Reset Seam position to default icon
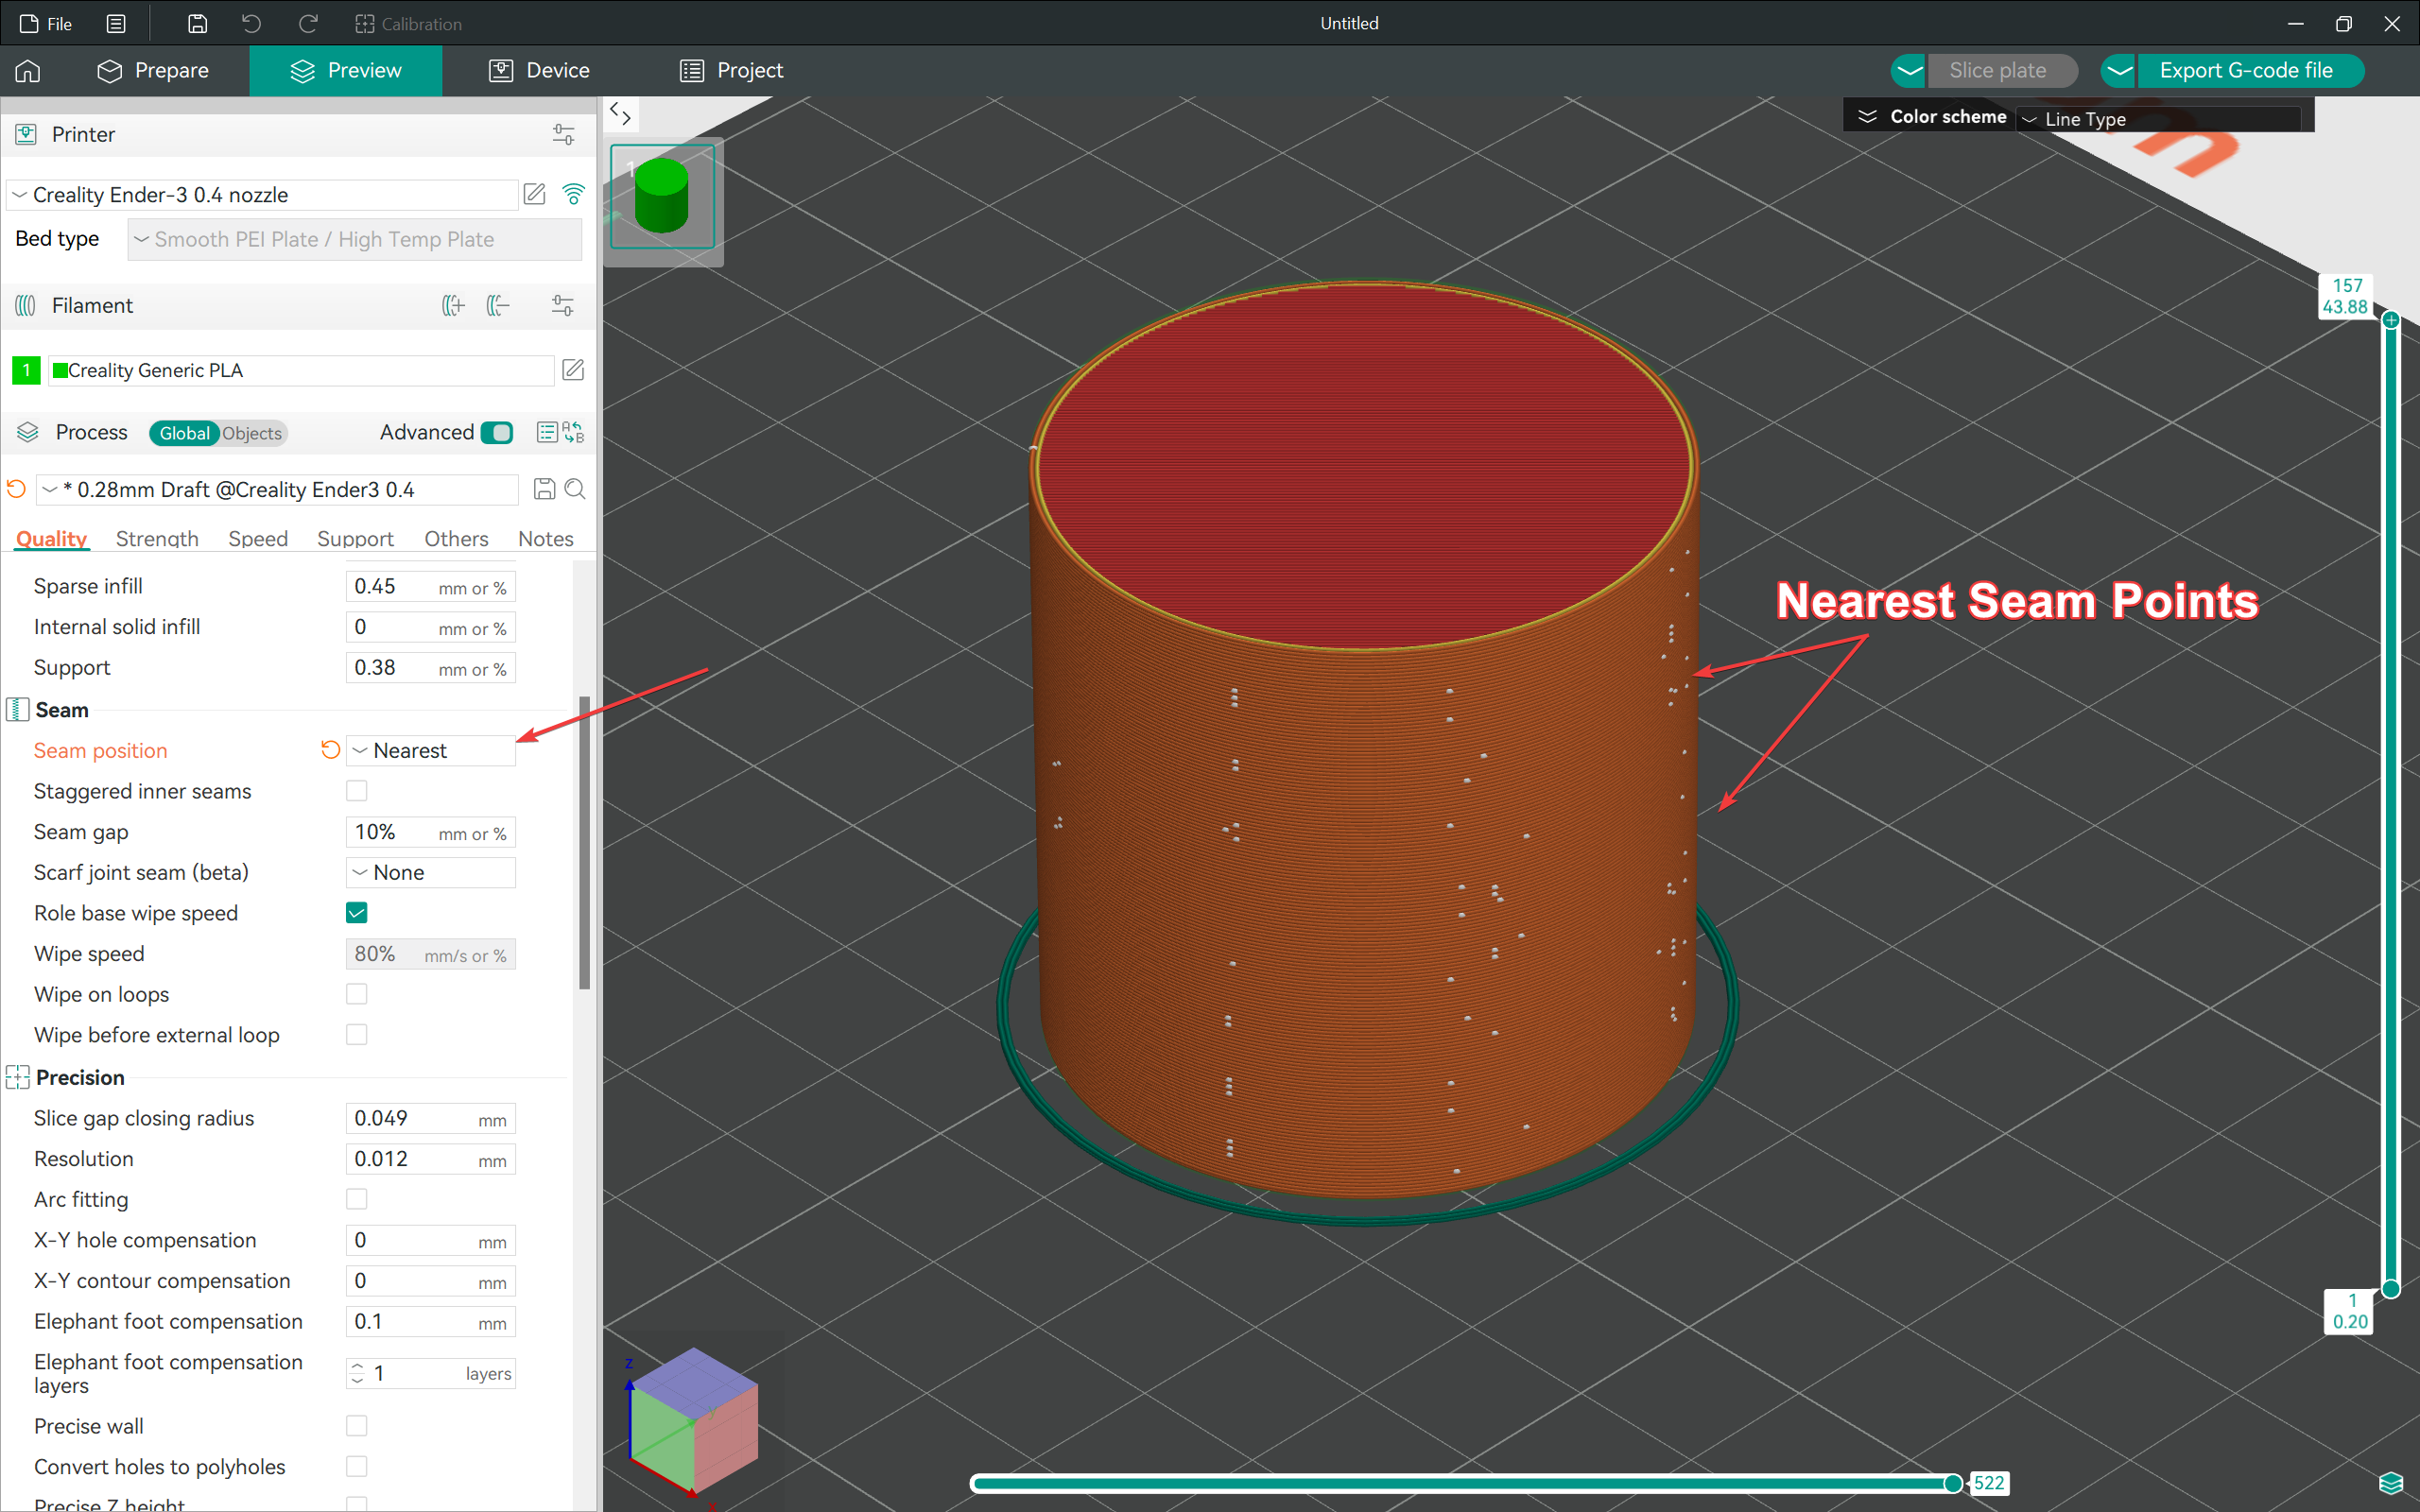2420x1512 pixels. coord(330,750)
